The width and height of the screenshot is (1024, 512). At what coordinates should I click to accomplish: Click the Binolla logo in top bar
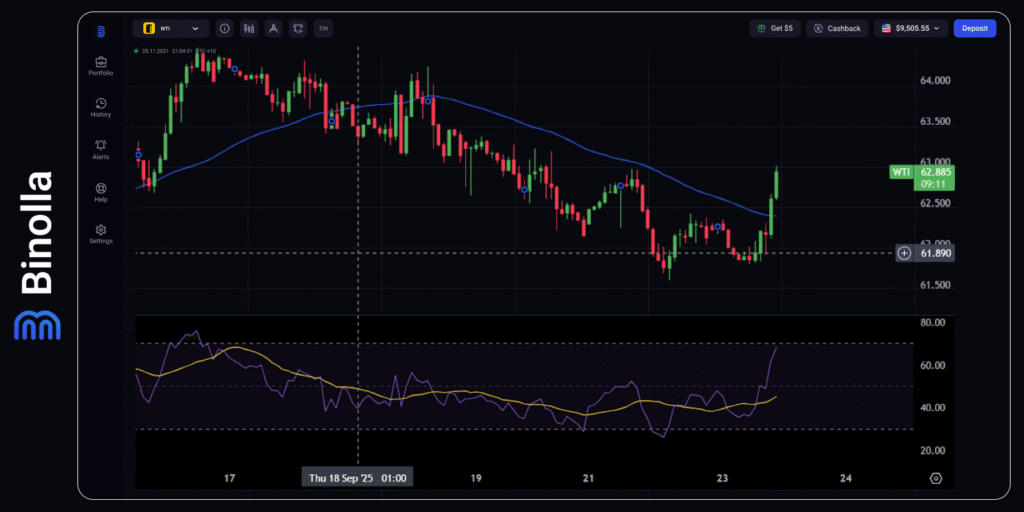pos(100,31)
